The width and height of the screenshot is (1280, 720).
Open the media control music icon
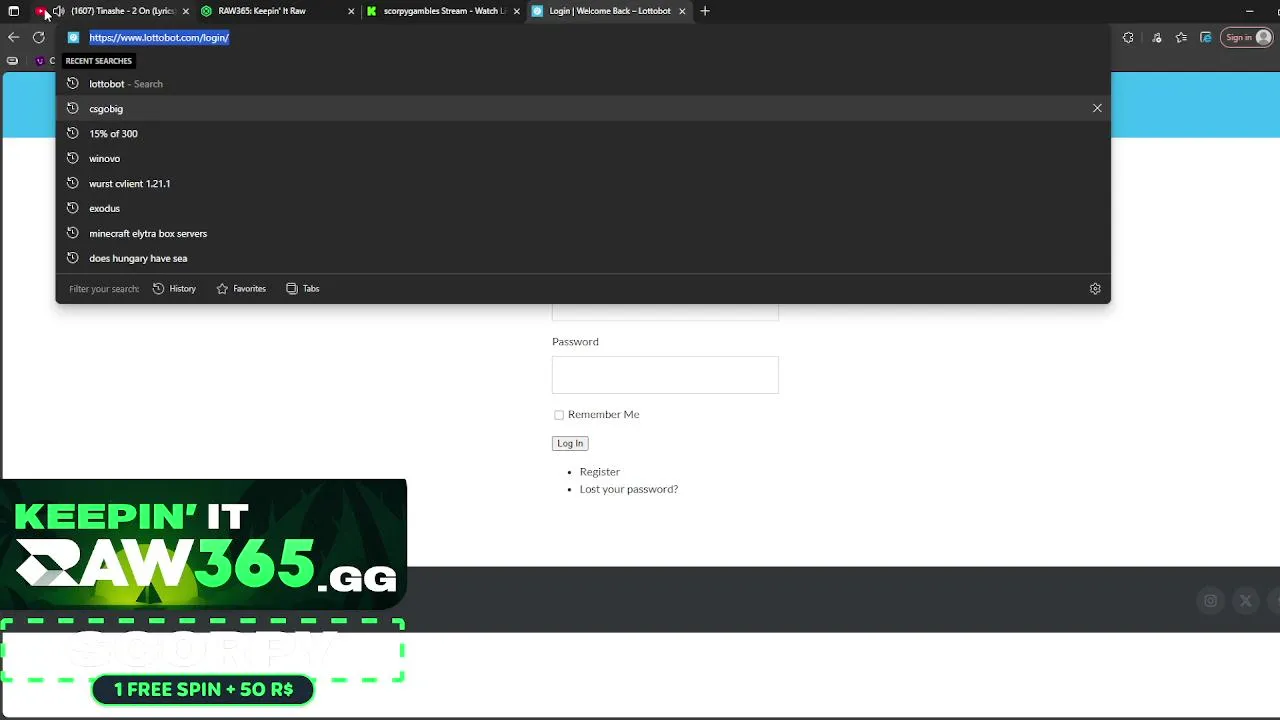point(1157,38)
